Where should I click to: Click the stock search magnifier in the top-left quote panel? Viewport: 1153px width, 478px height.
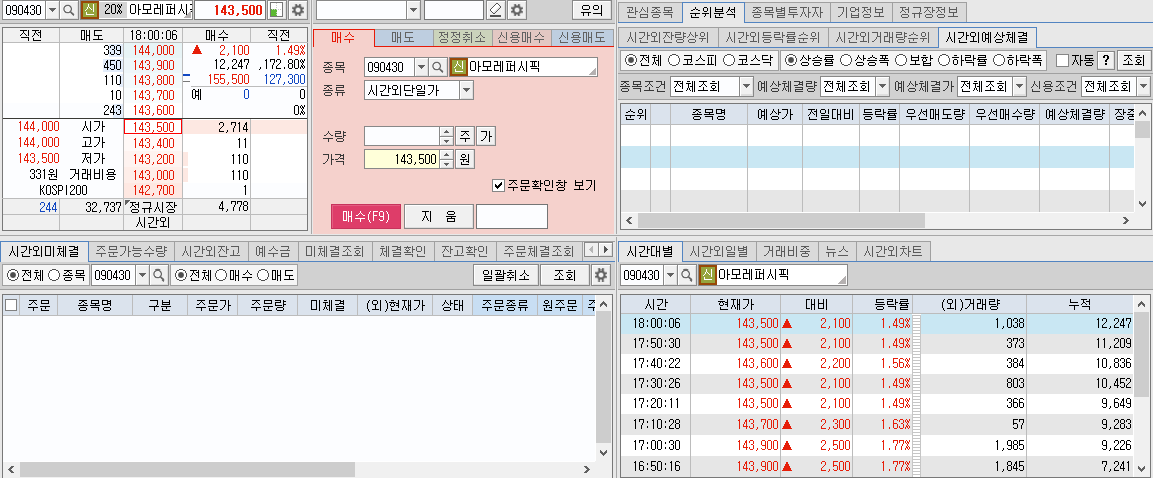click(x=68, y=10)
